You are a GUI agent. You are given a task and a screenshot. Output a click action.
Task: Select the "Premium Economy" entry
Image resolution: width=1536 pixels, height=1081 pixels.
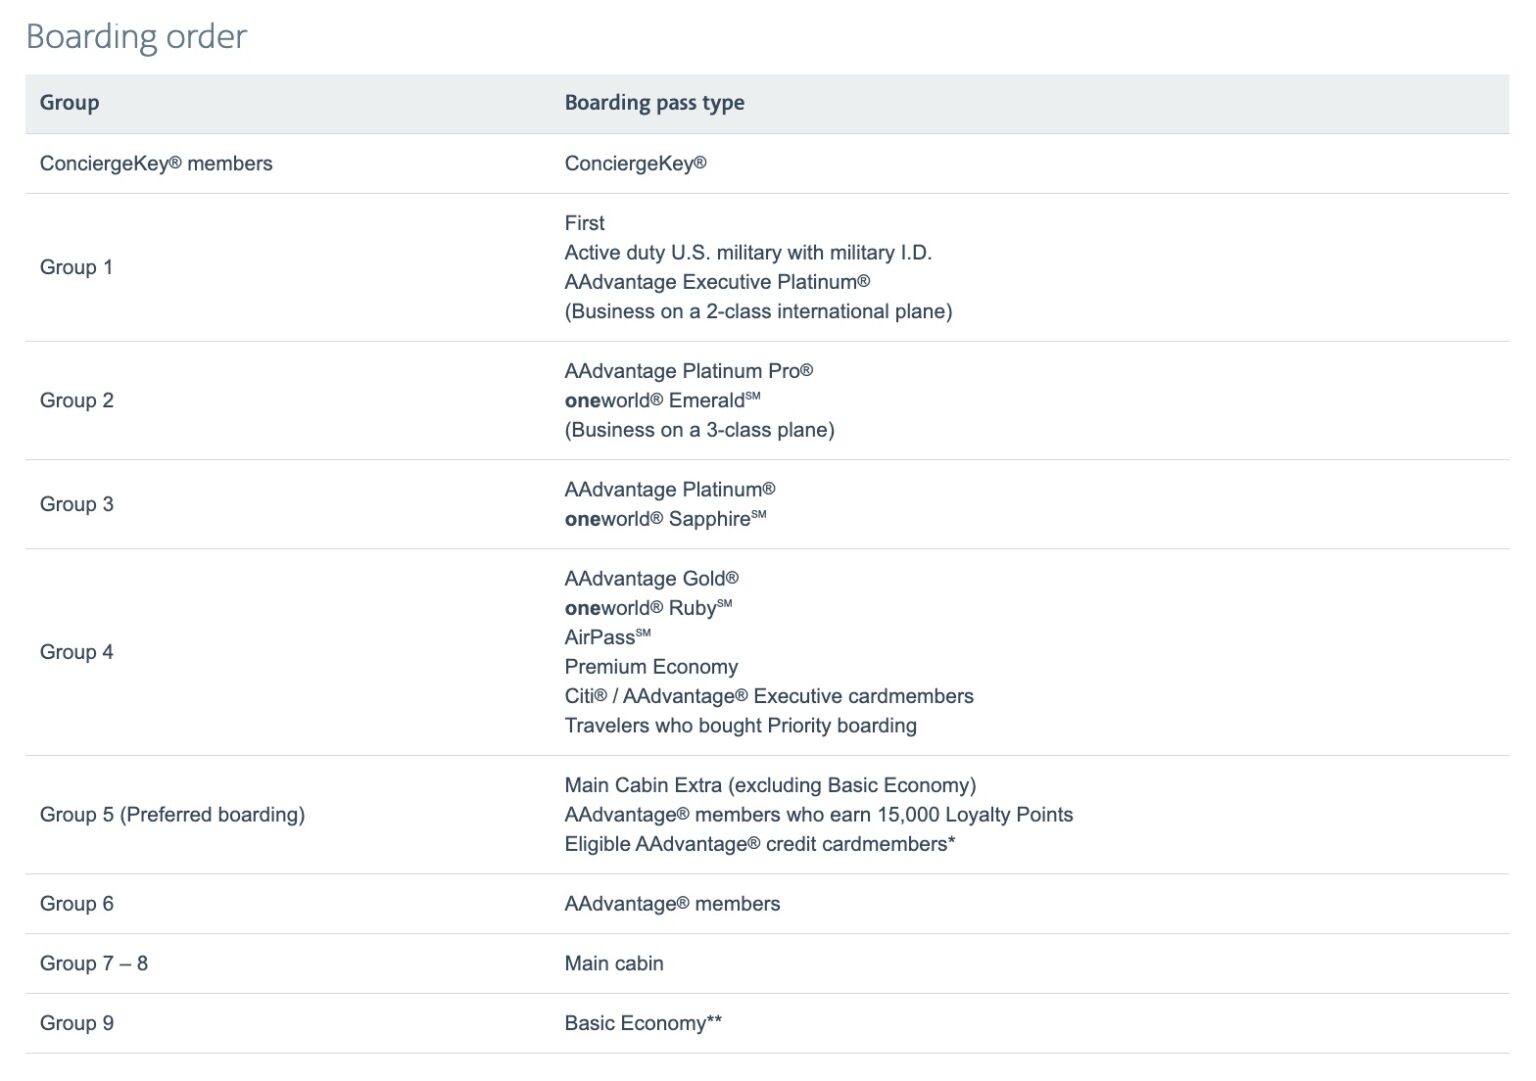tap(651, 667)
